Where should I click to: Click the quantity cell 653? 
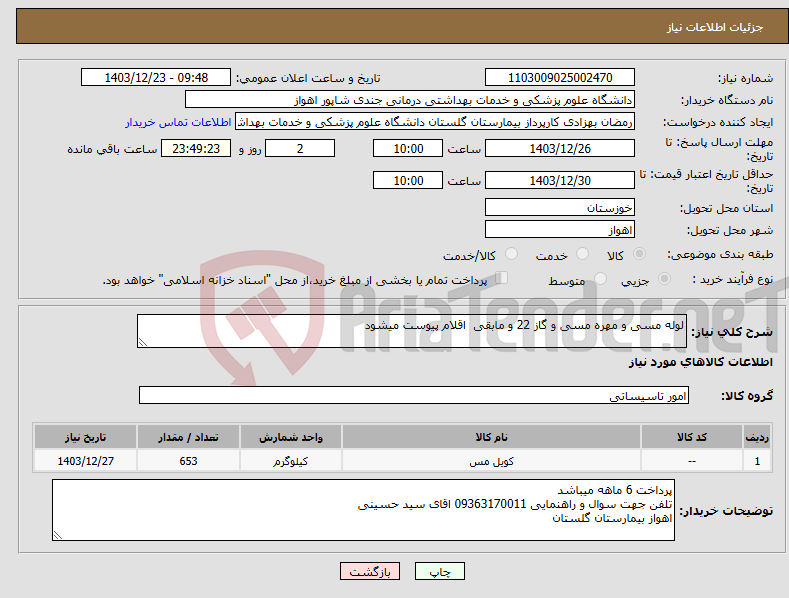(x=188, y=461)
